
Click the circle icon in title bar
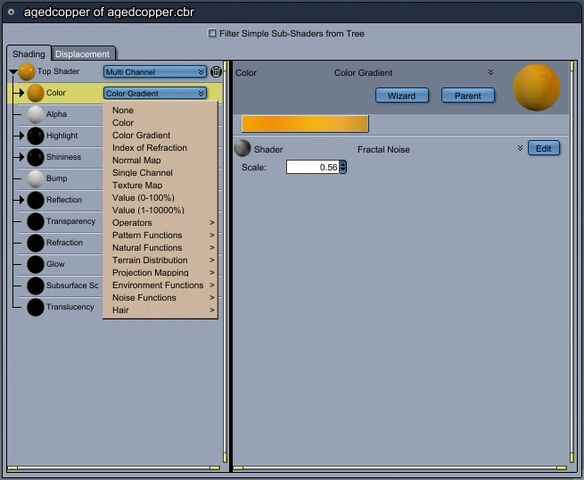tap(11, 12)
